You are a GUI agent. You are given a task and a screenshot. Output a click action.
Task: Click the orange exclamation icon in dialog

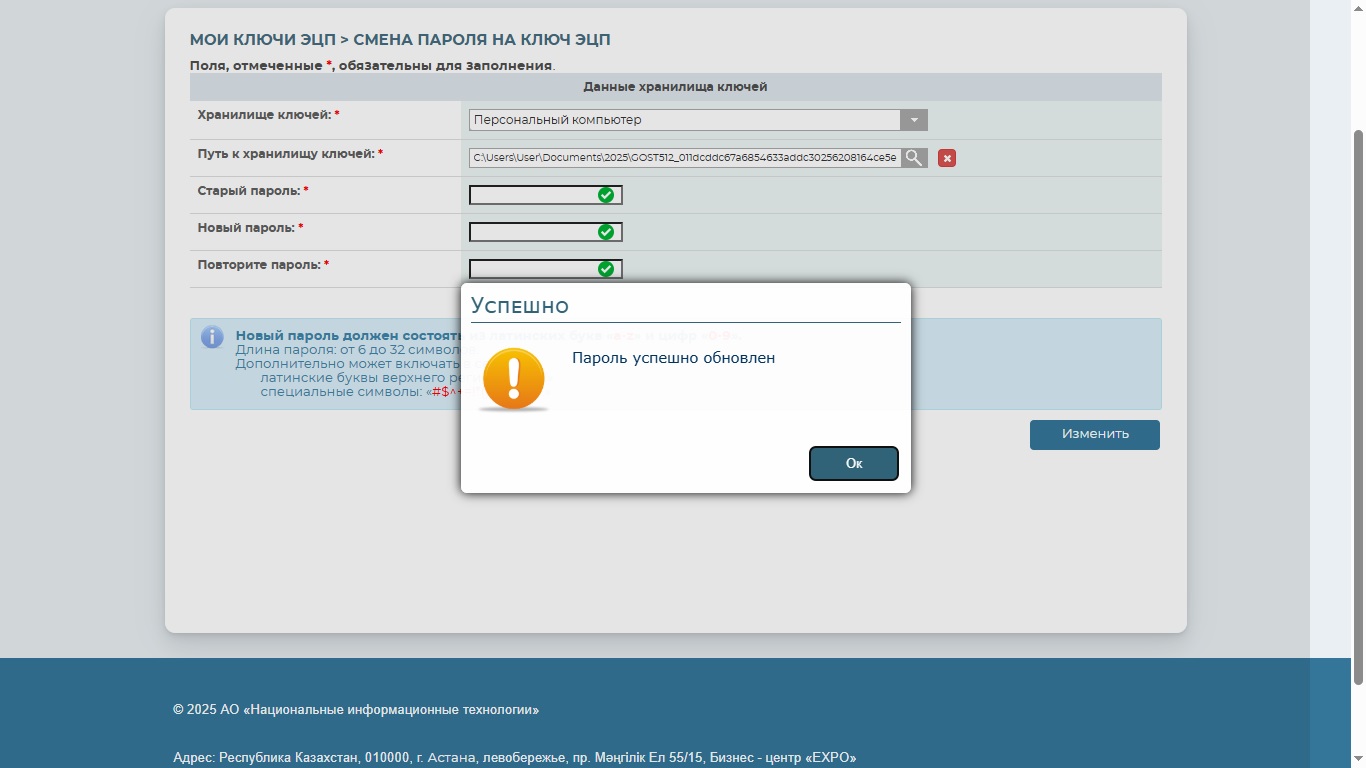pyautogui.click(x=513, y=379)
